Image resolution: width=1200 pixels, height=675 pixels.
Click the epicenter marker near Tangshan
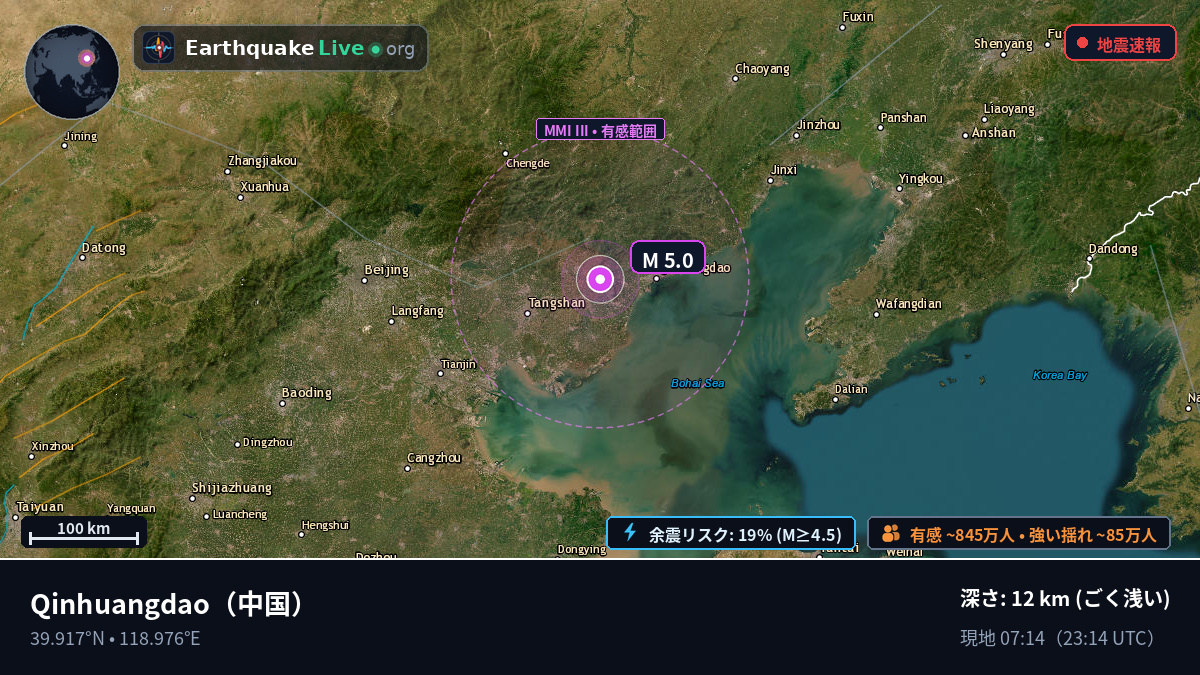[600, 280]
